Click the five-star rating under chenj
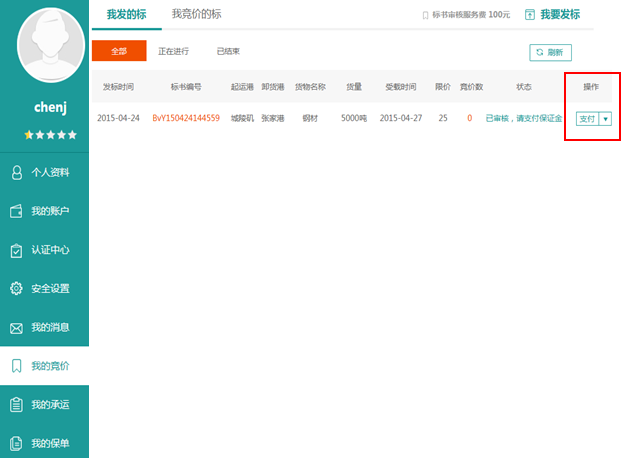Viewport: 621px width, 458px height. 50,135
